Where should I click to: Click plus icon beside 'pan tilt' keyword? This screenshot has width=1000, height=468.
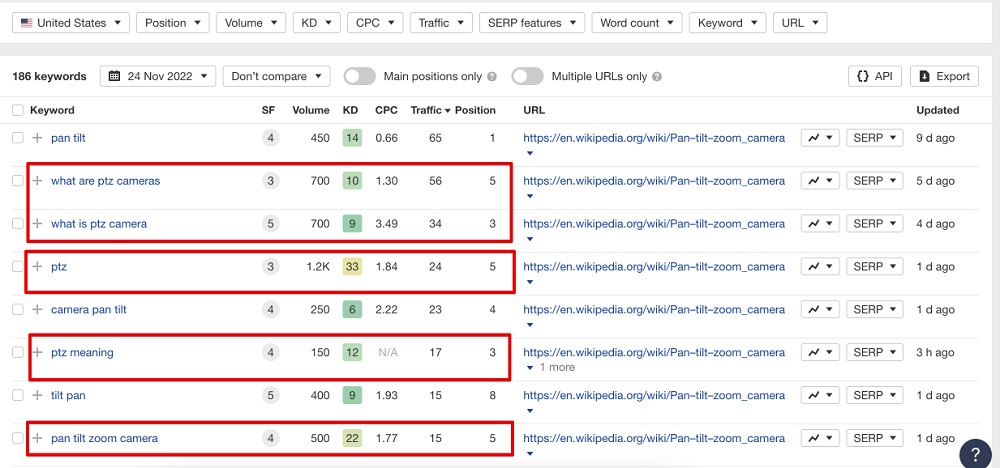pyautogui.click(x=38, y=138)
